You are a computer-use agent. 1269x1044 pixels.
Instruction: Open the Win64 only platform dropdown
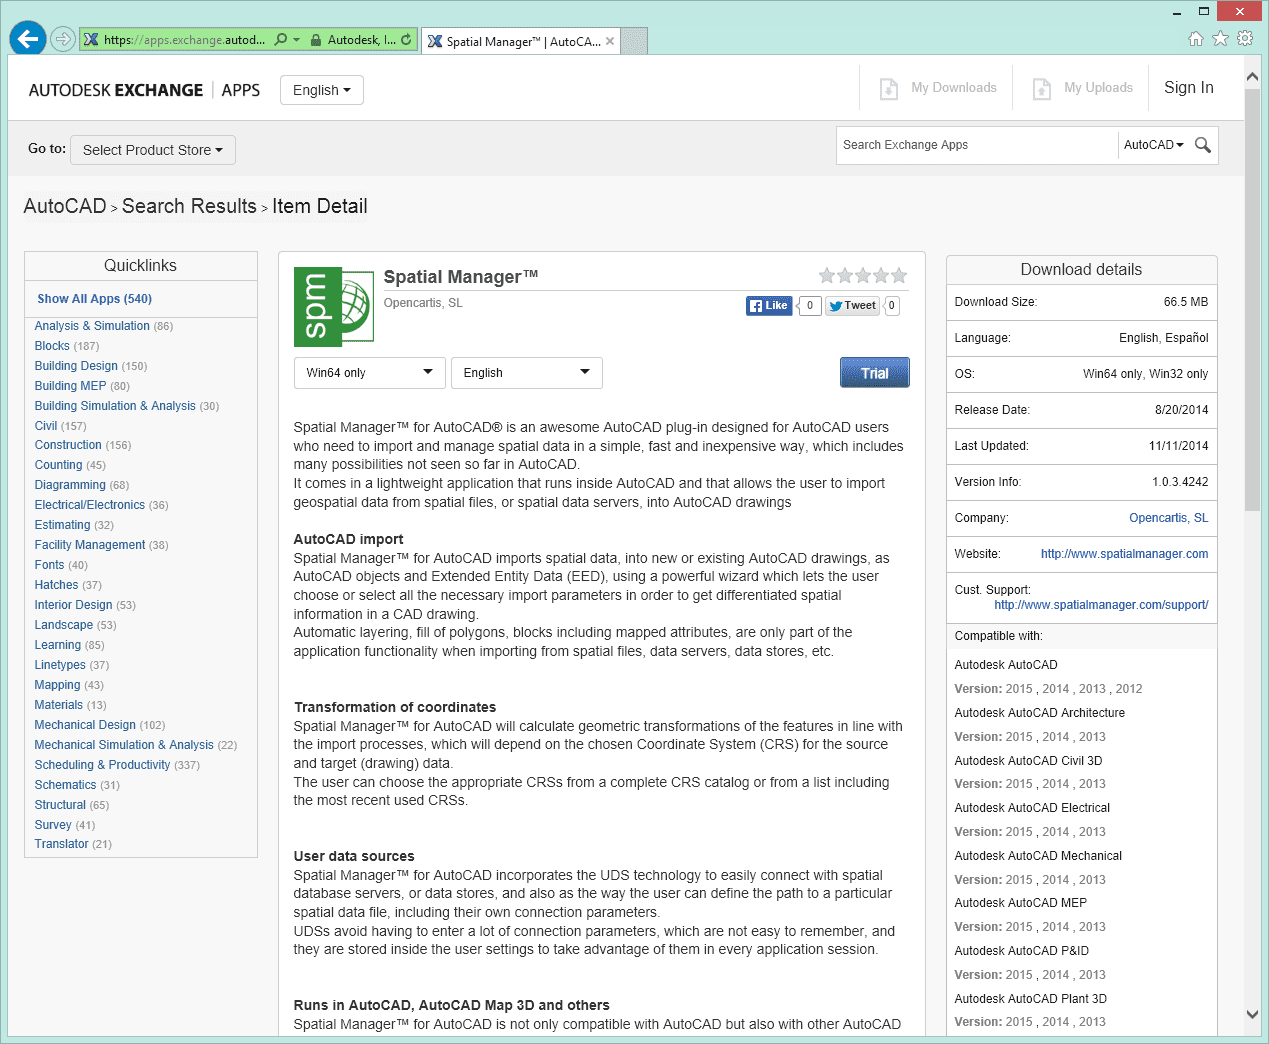(x=369, y=372)
